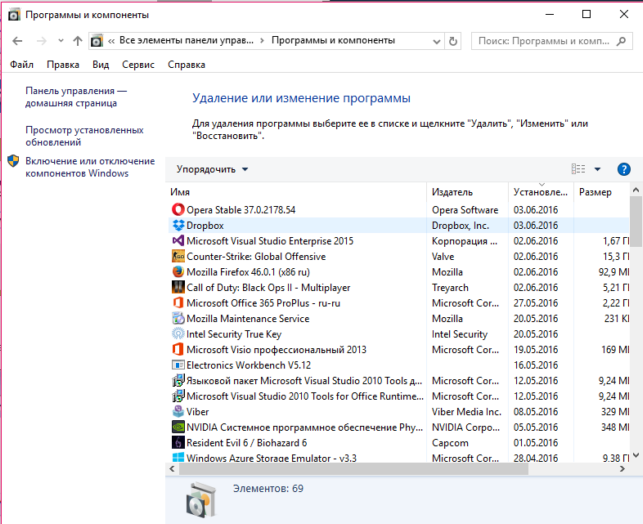
Task: Open Включение или отключение компонентов Windows
Action: click(x=90, y=167)
